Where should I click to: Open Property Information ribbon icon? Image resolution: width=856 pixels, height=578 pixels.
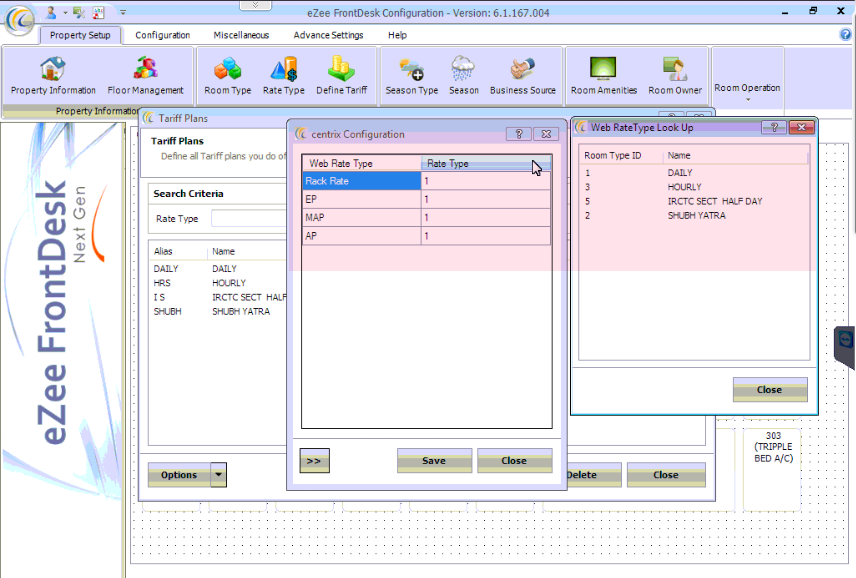point(53,76)
